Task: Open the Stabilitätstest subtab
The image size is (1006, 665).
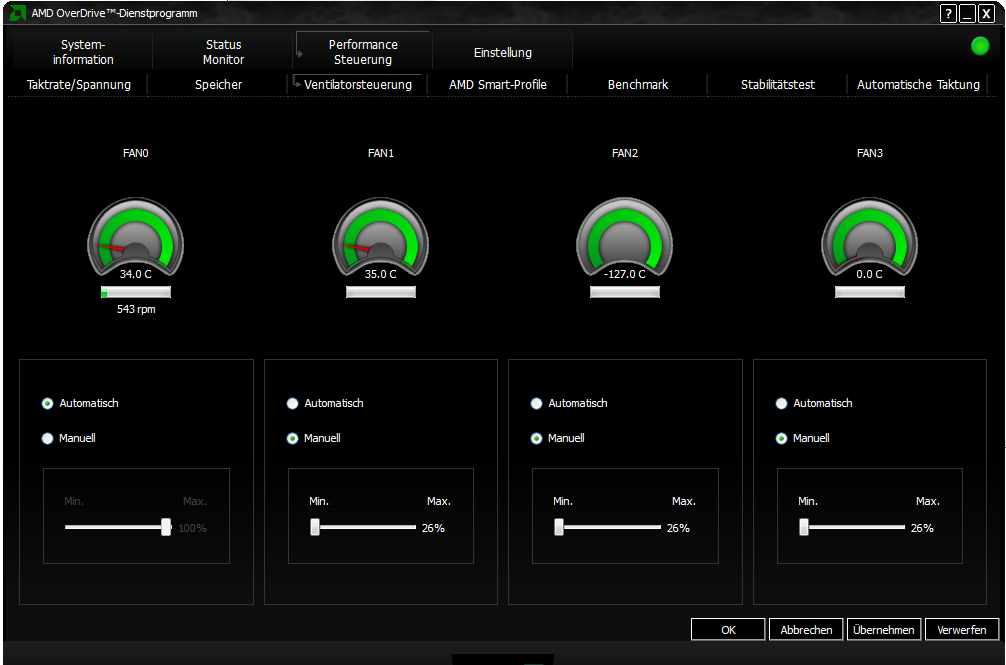Action: pyautogui.click(x=778, y=85)
